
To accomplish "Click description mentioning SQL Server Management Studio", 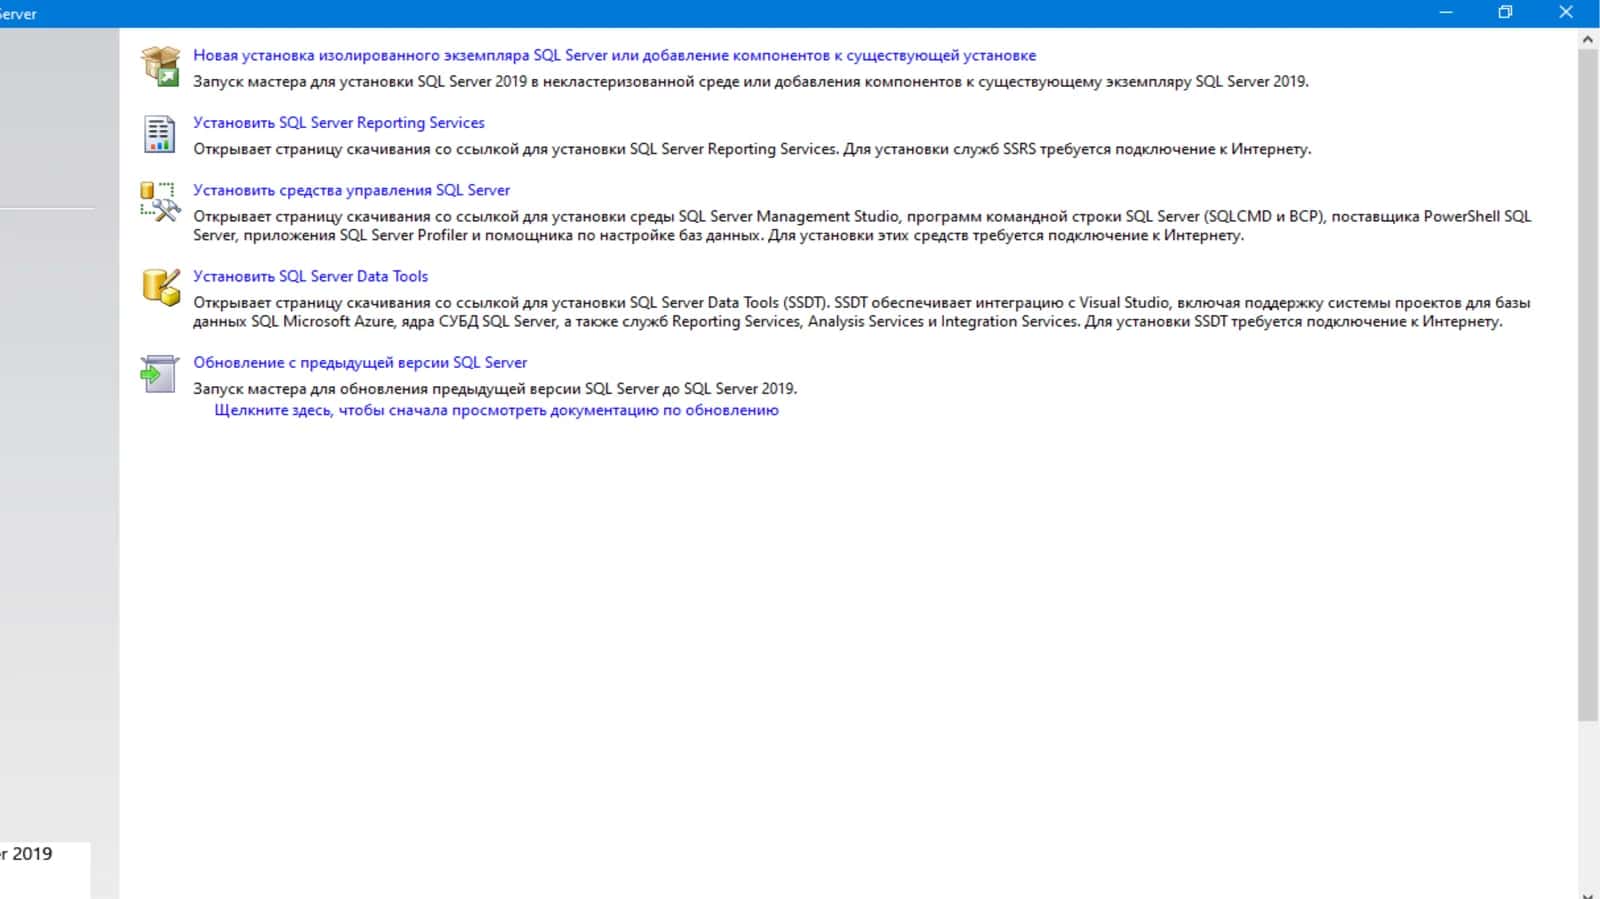I will pos(862,225).
